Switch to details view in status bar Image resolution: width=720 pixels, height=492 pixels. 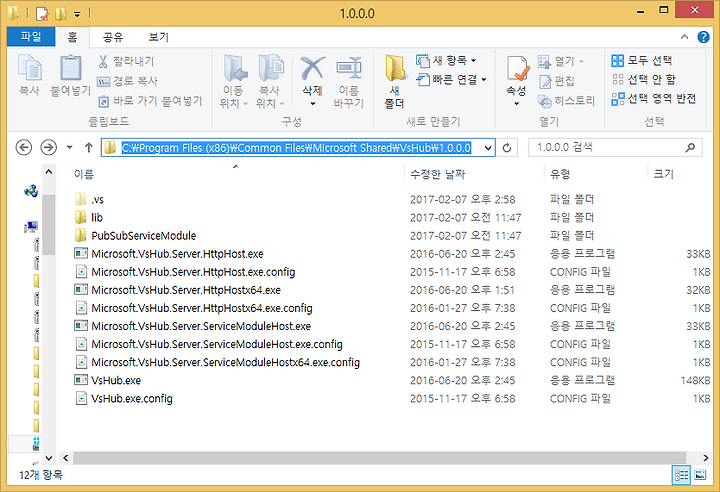681,475
